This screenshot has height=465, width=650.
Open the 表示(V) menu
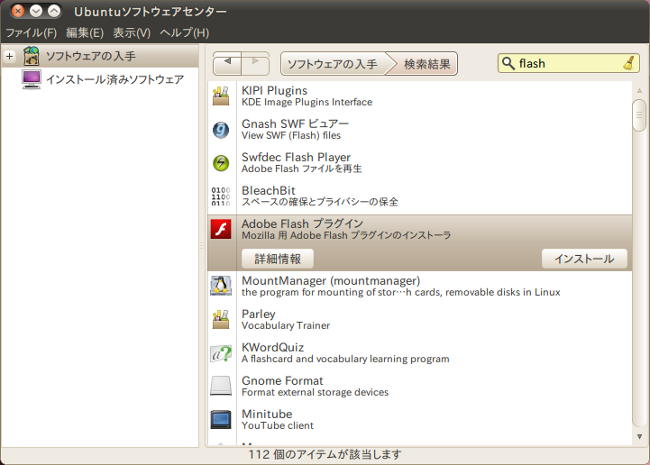point(132,33)
